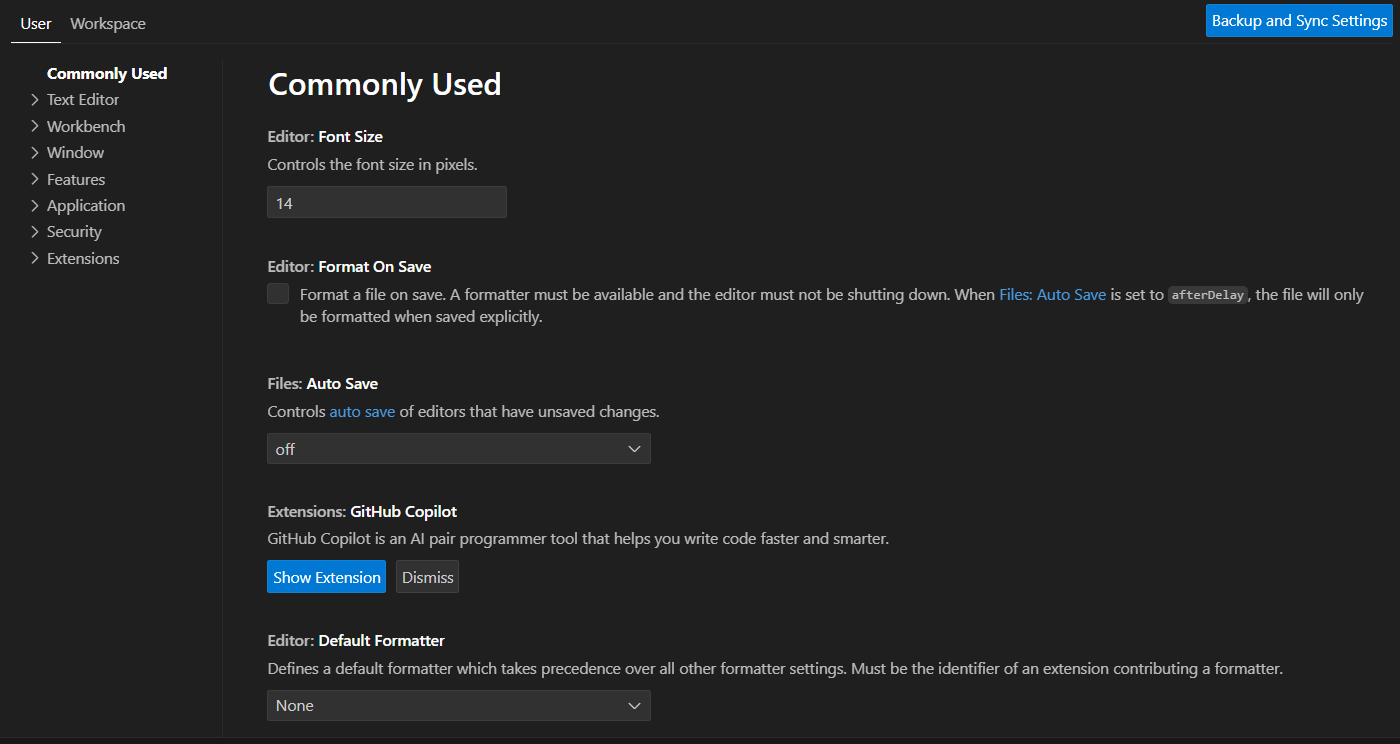Open the Text Editor settings category
Image resolution: width=1400 pixels, height=744 pixels.
pyautogui.click(x=83, y=99)
